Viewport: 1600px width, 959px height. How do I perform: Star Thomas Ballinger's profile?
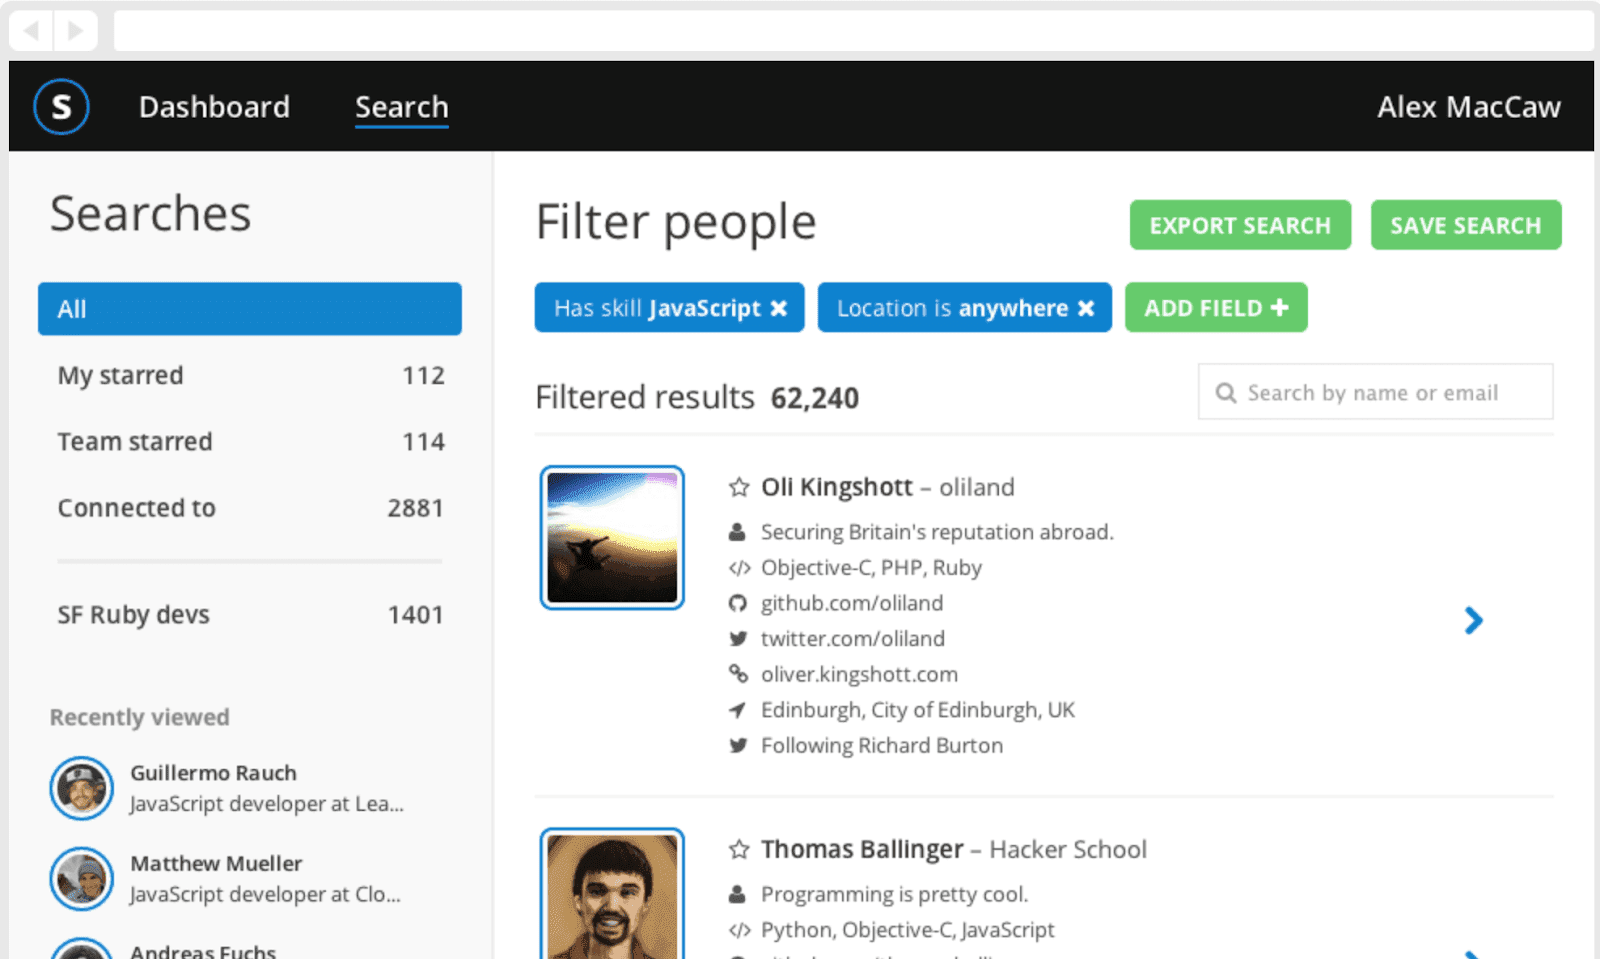click(738, 849)
